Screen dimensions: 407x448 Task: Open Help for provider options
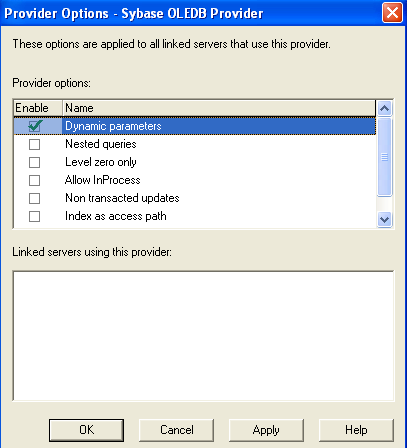tap(356, 430)
